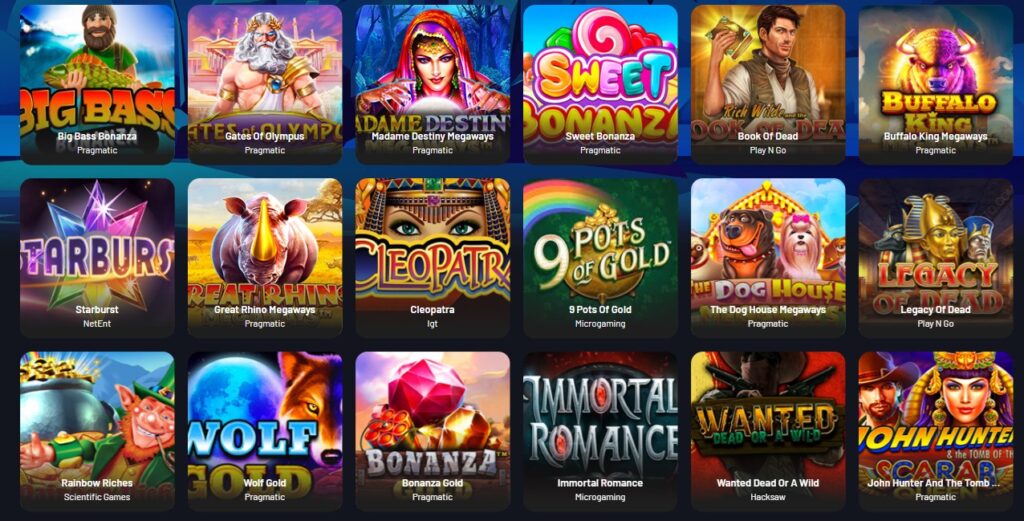Open the Legacy Of Dead slot
The height and width of the screenshot is (521, 1024).
(936, 258)
